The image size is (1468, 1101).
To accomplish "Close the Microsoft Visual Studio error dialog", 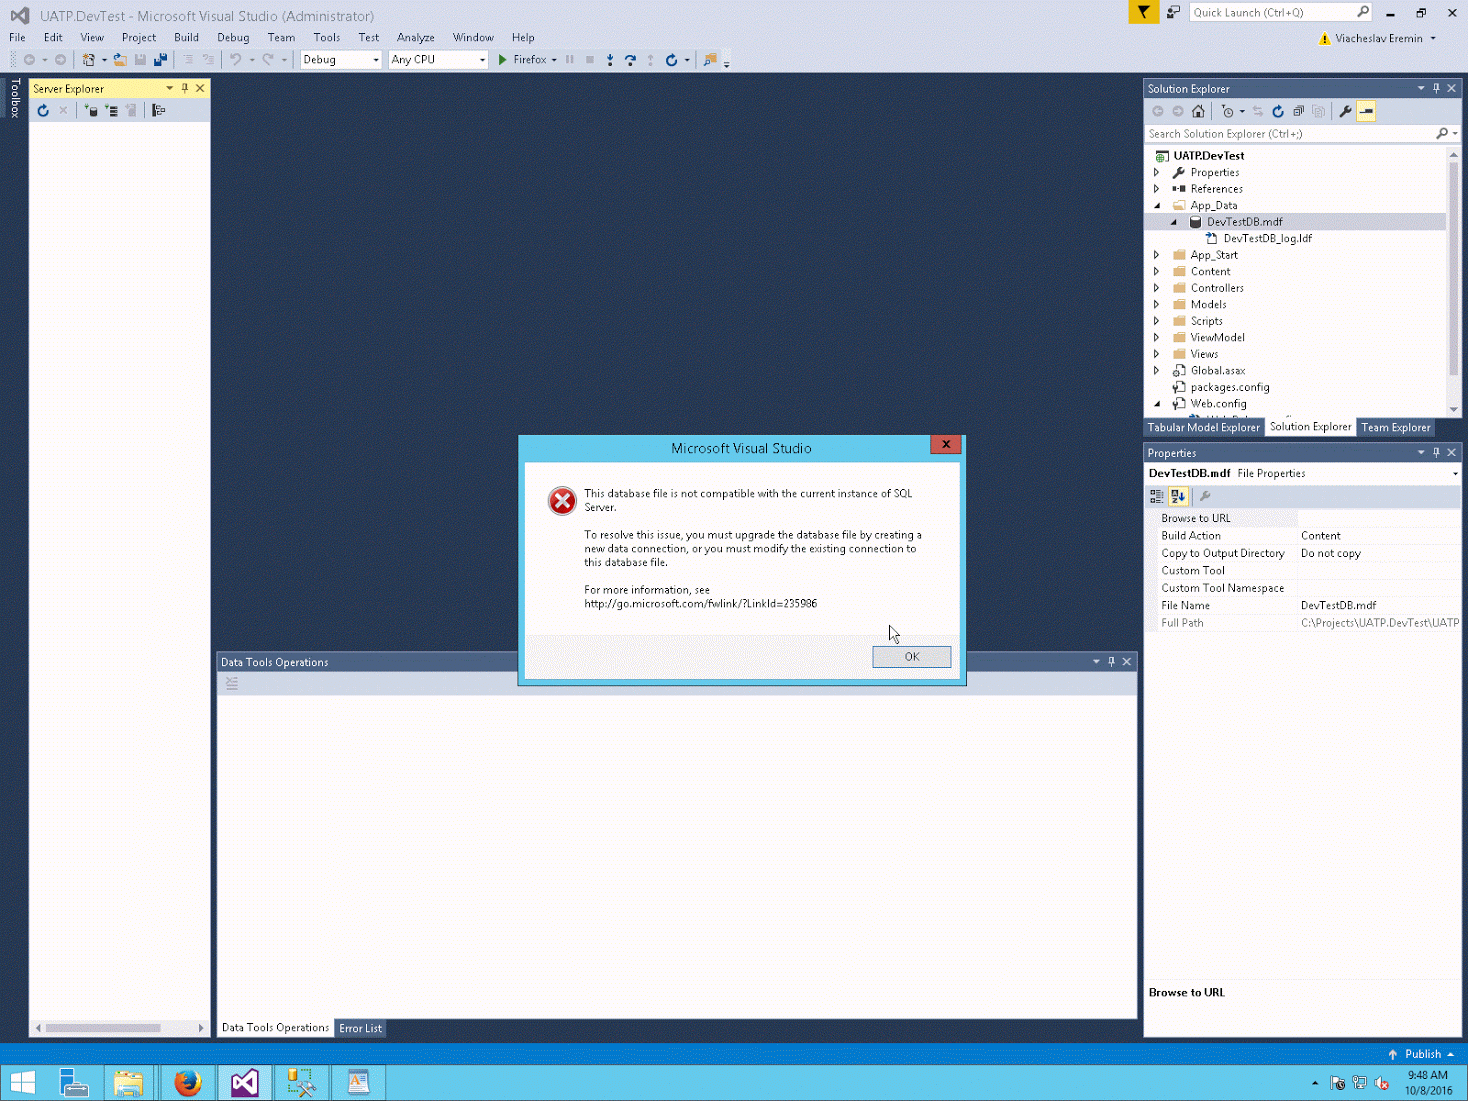I will [x=946, y=445].
